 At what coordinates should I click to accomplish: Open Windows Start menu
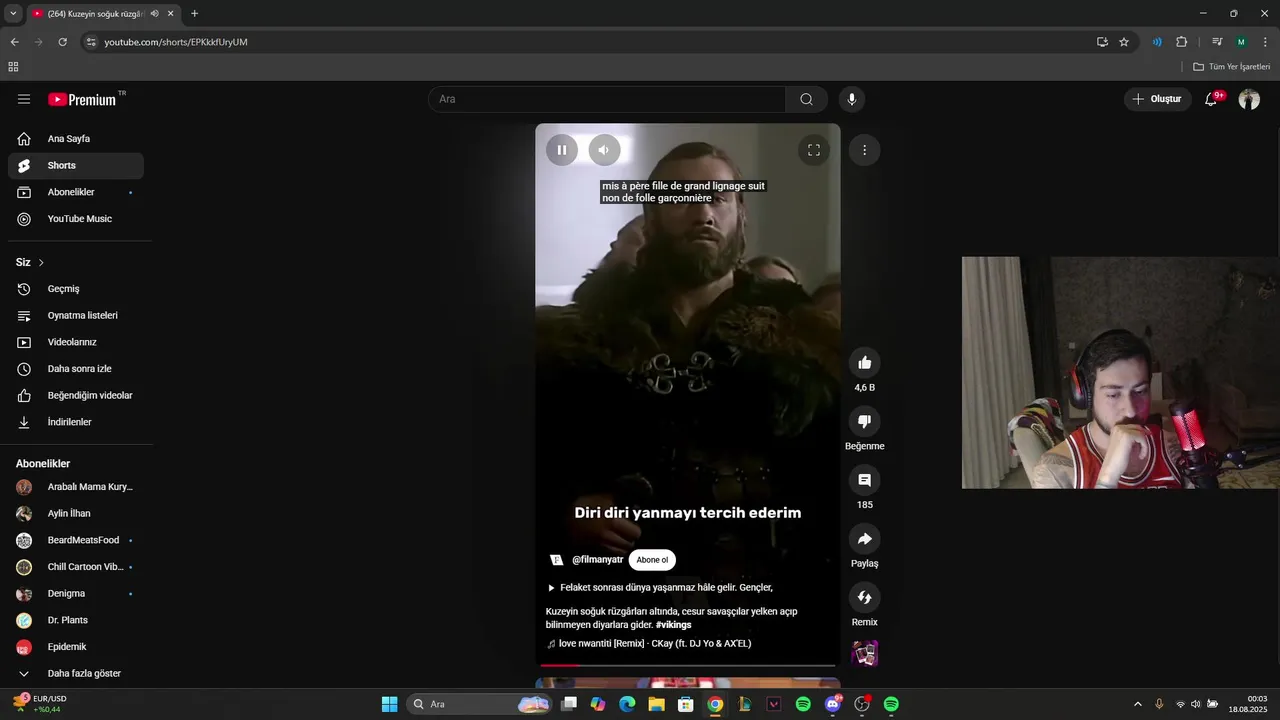pos(389,704)
